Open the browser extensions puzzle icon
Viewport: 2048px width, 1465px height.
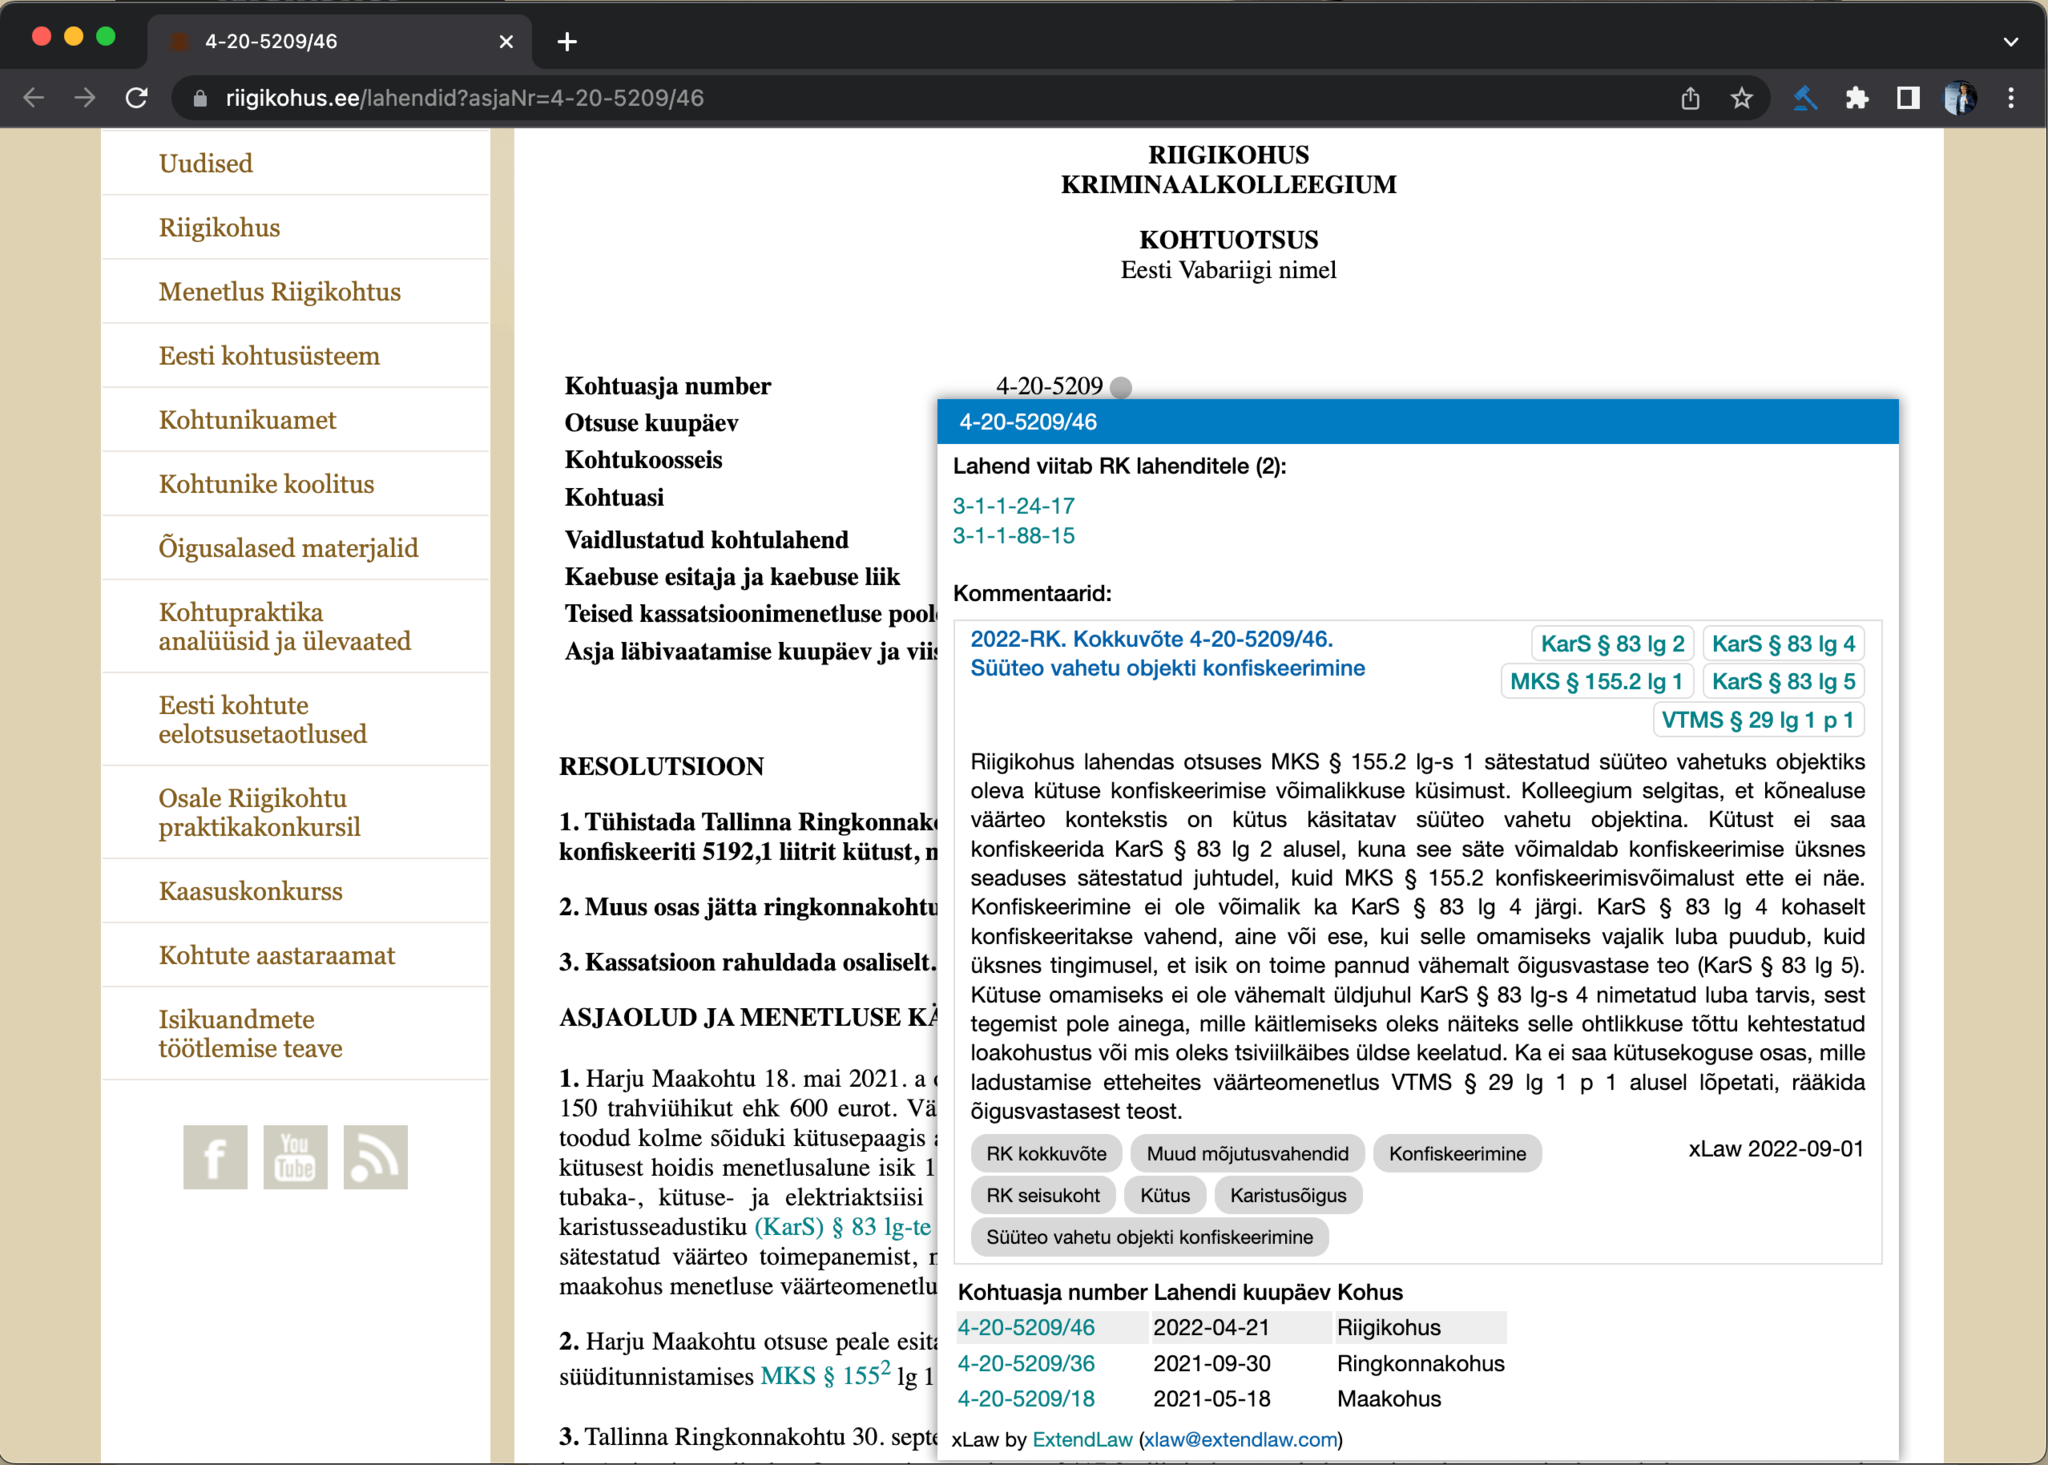1858,98
